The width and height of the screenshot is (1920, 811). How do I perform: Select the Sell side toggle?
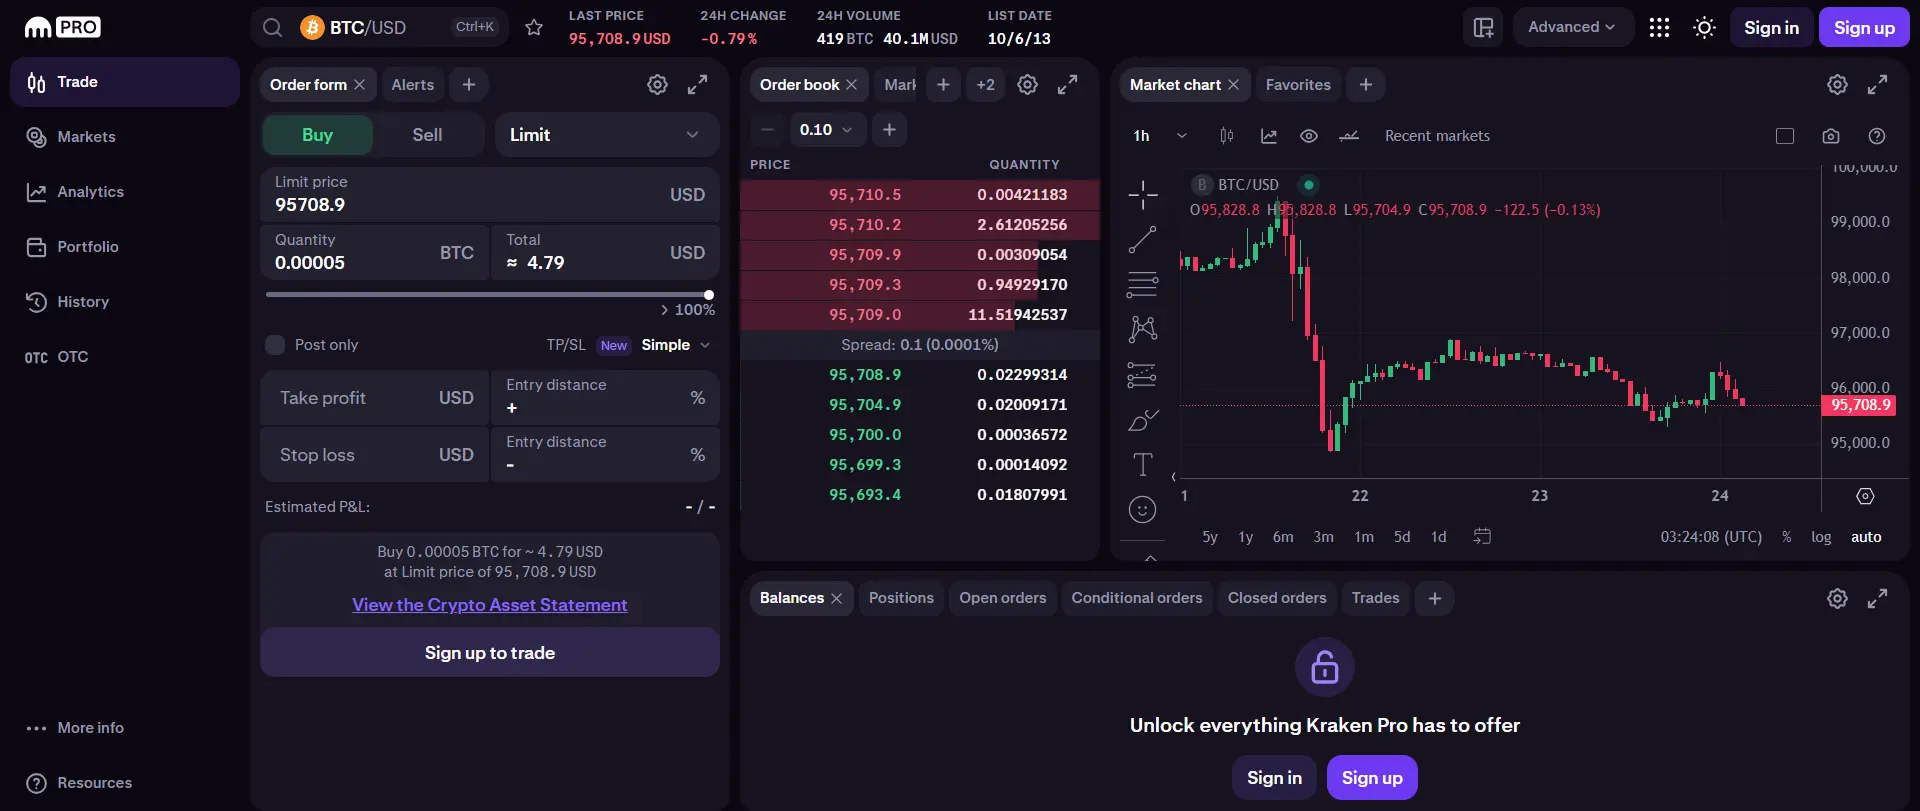click(427, 135)
